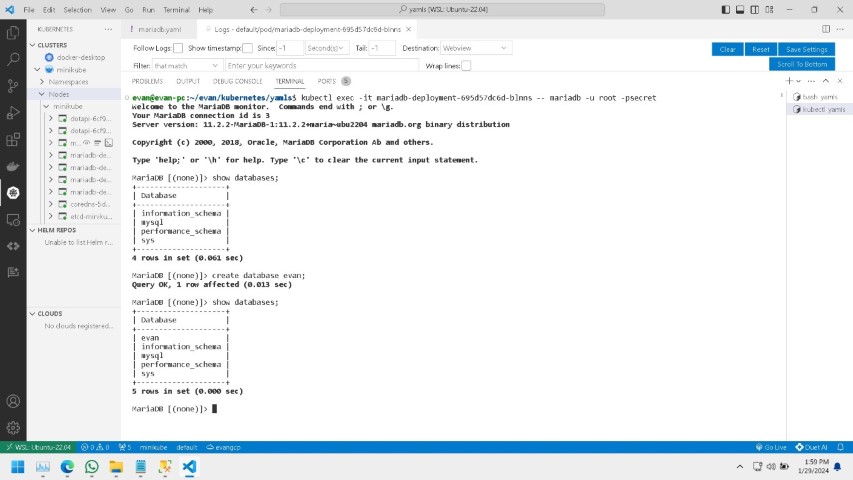The width and height of the screenshot is (853, 480).
Task: Add a new terminal with plus icon
Action: click(789, 81)
